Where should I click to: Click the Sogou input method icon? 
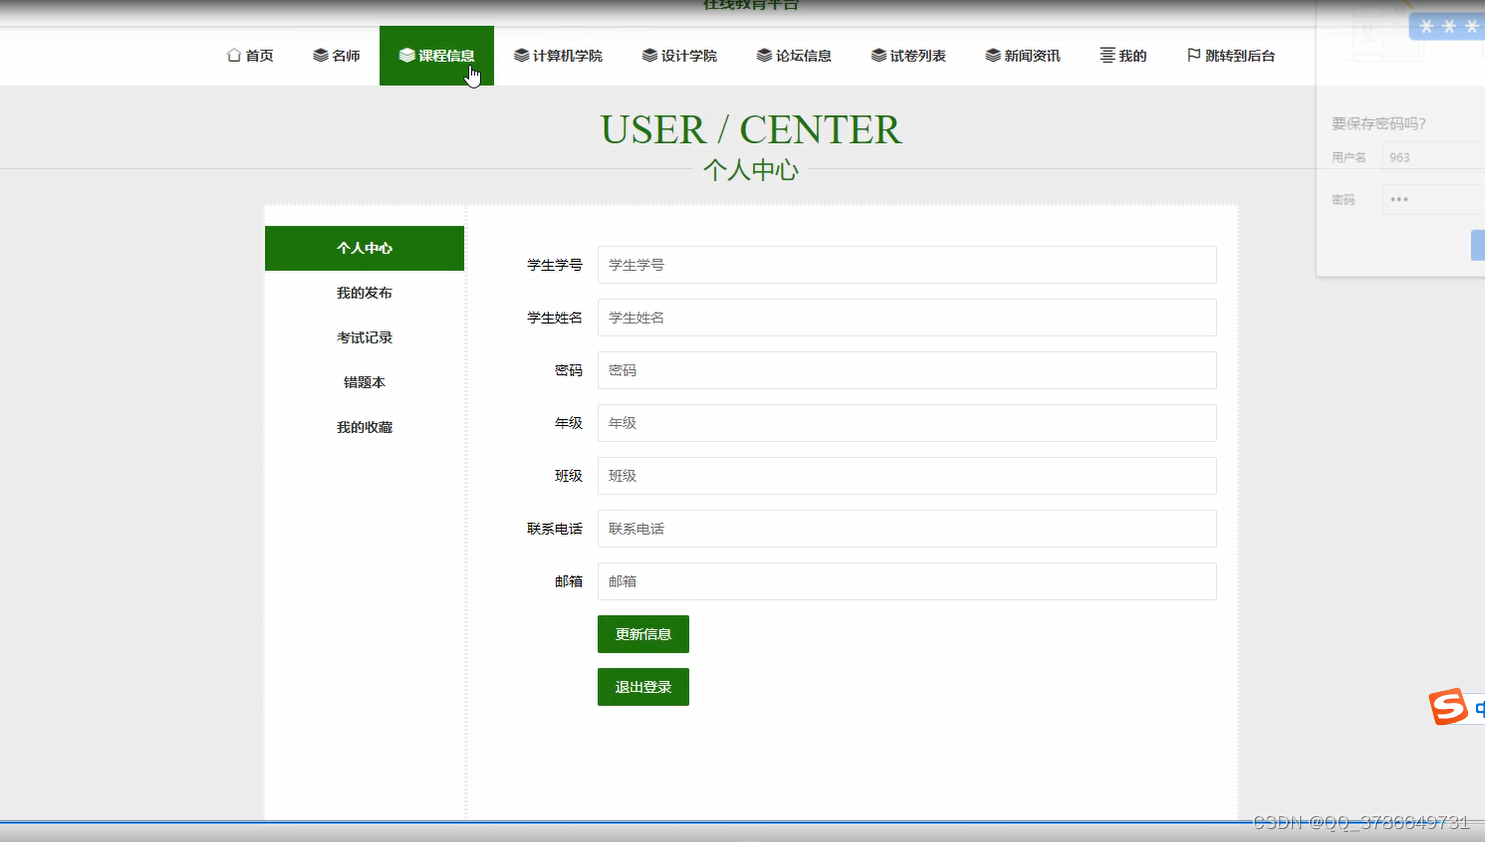(x=1448, y=707)
